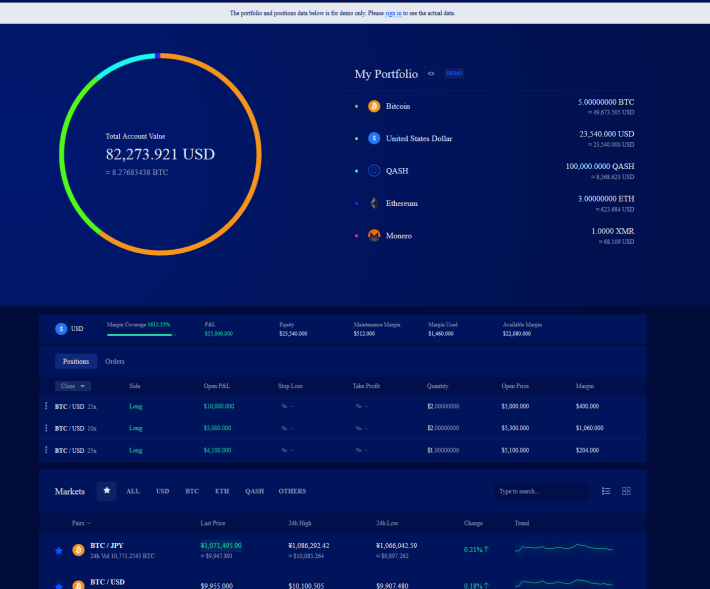Viewport: 710px width, 589px height.
Task: Click the Monero coin icon
Action: (374, 235)
